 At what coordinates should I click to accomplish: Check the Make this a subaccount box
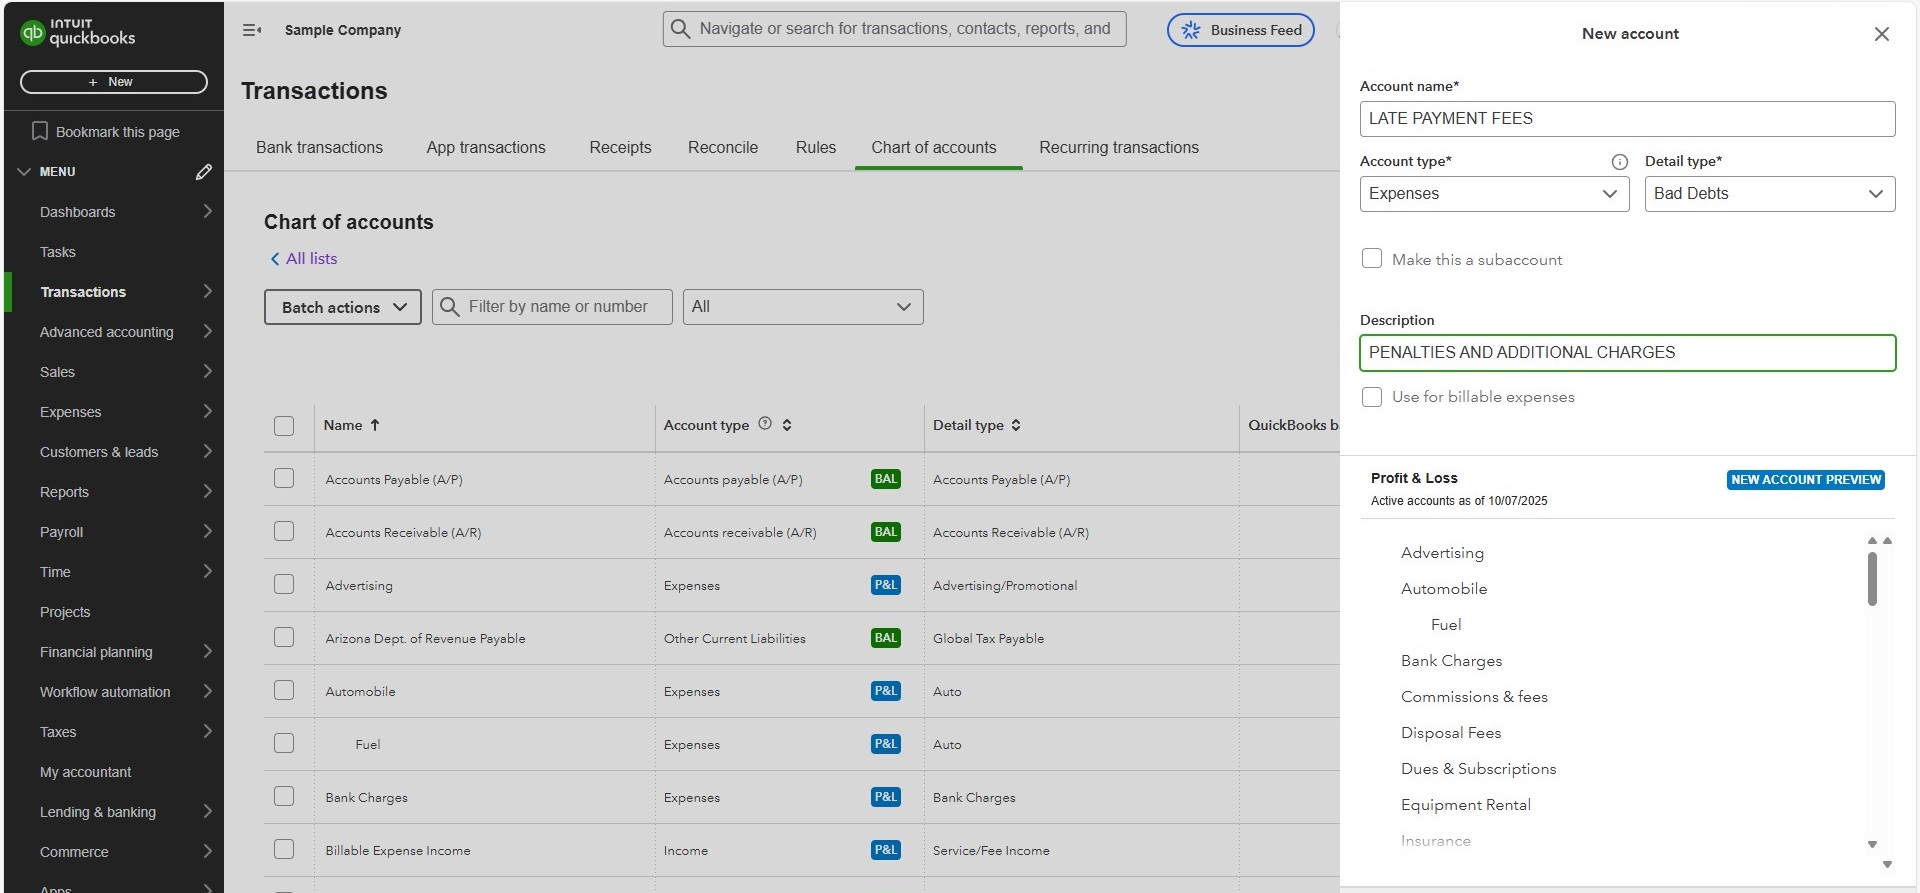[1372, 259]
